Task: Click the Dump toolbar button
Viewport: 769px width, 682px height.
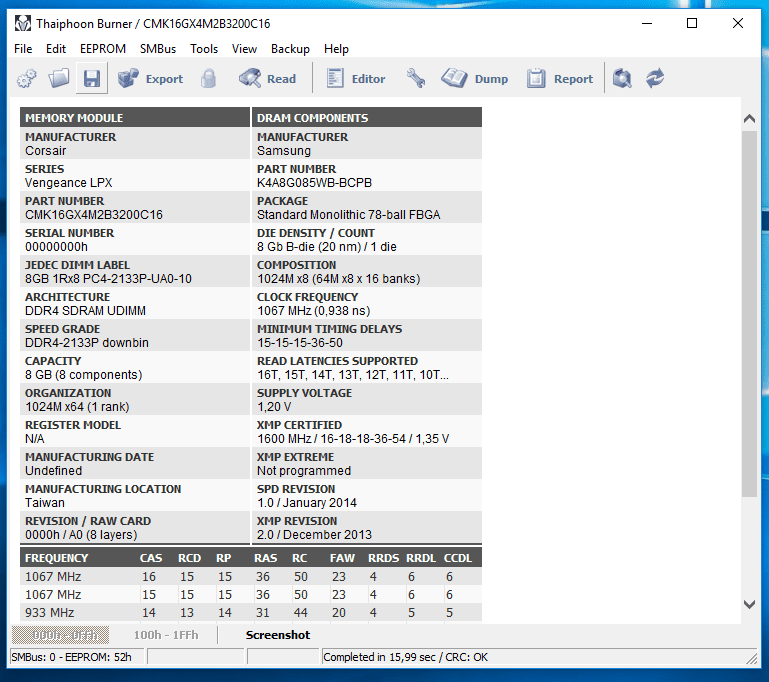Action: pos(474,78)
